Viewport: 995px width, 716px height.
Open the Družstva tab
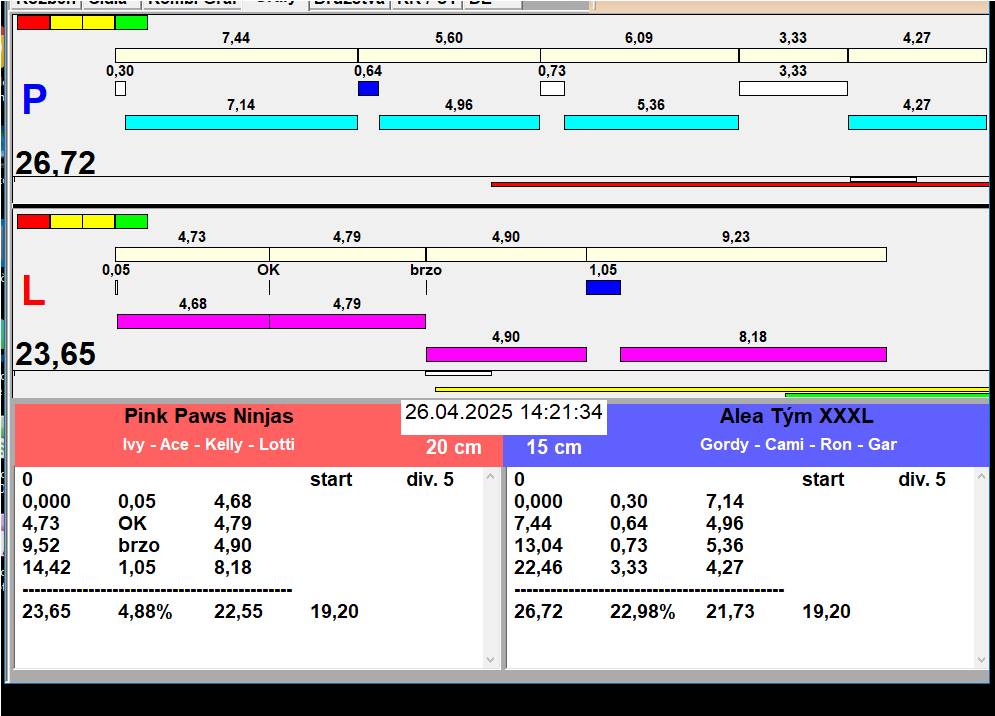click(347, 3)
